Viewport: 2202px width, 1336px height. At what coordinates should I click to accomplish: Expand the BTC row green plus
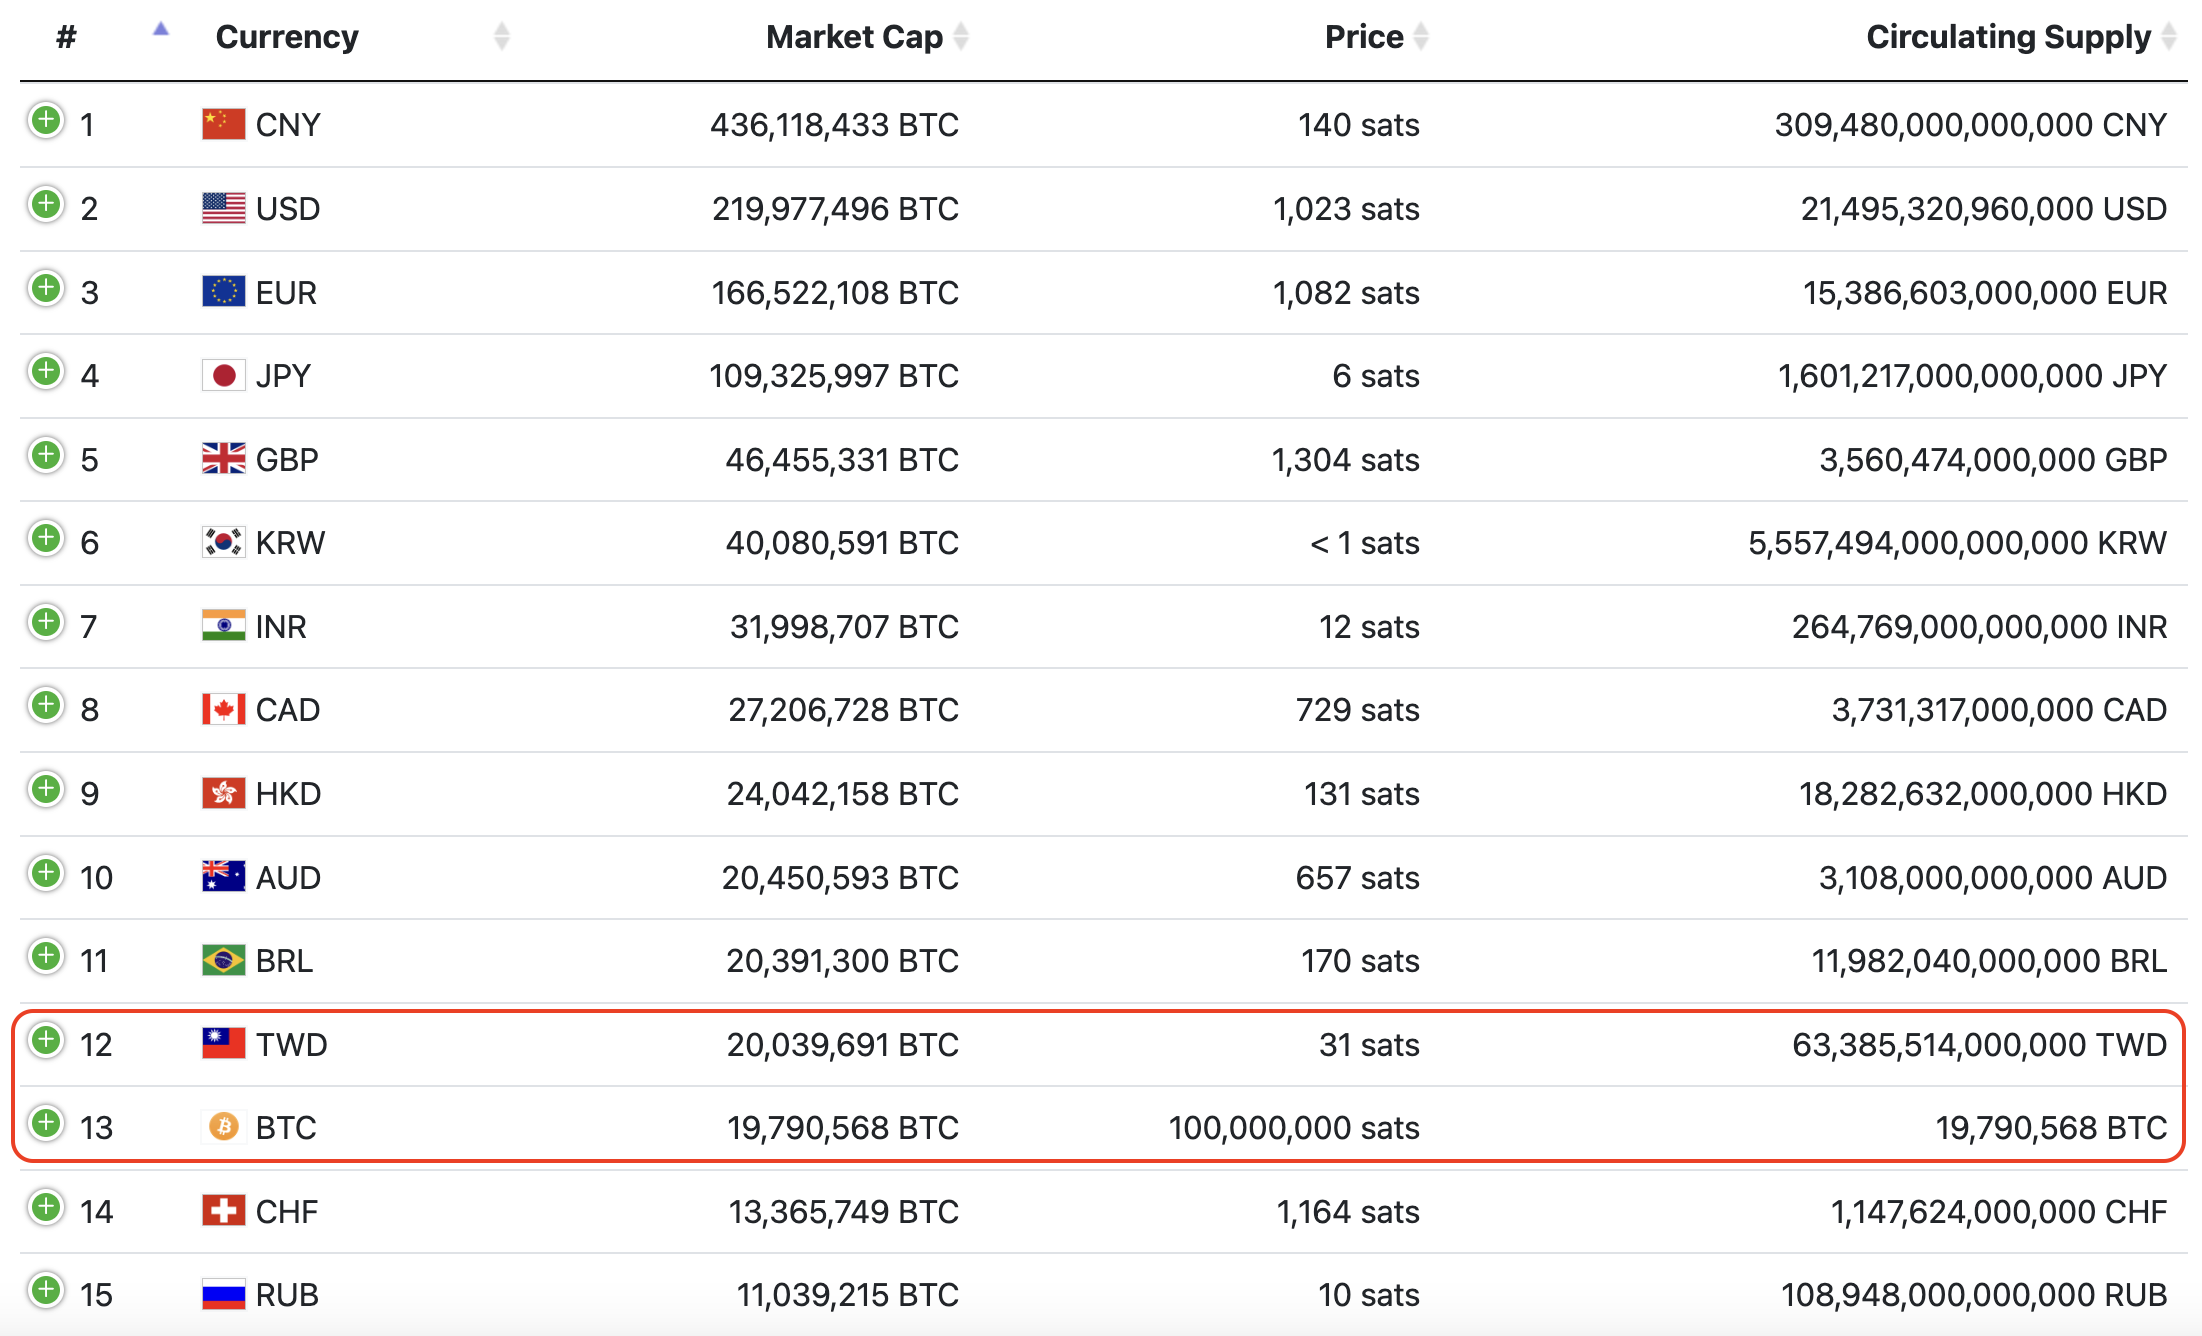tap(45, 1123)
